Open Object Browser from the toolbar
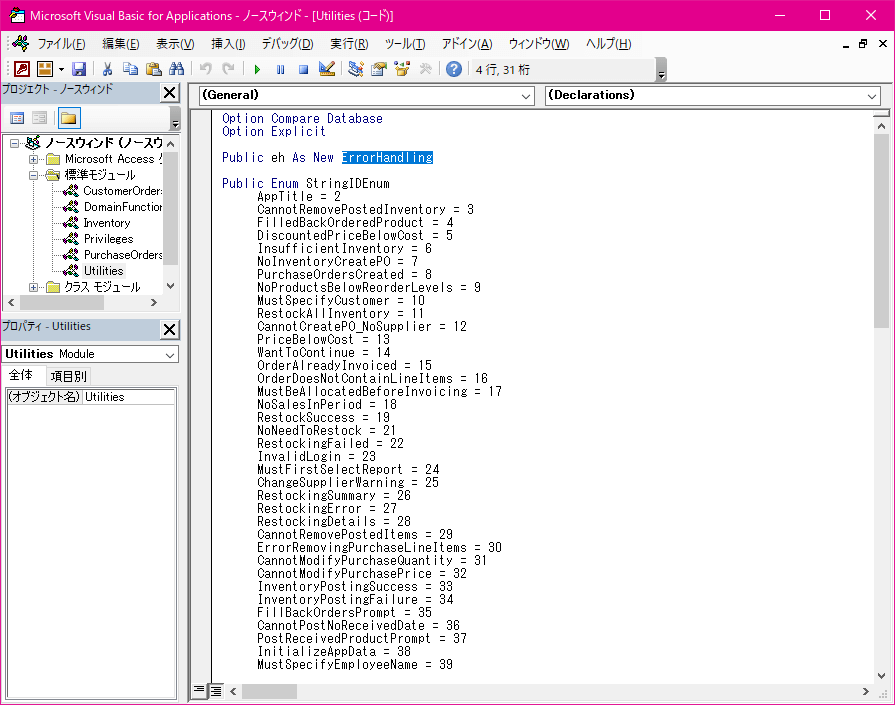Image resolution: width=895 pixels, height=705 pixels. (402, 69)
